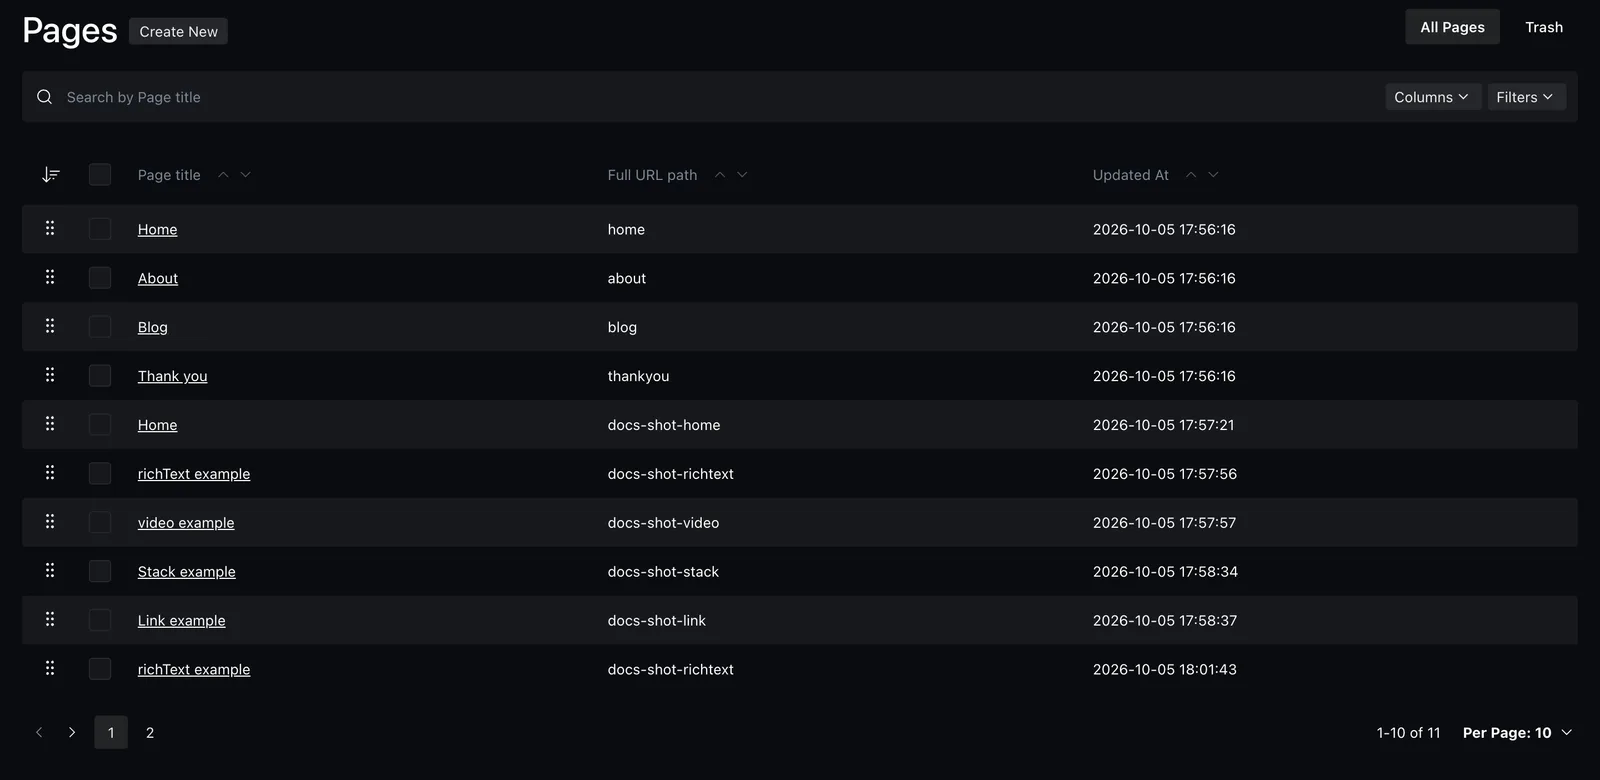Select the All Pages tab

click(x=1452, y=27)
